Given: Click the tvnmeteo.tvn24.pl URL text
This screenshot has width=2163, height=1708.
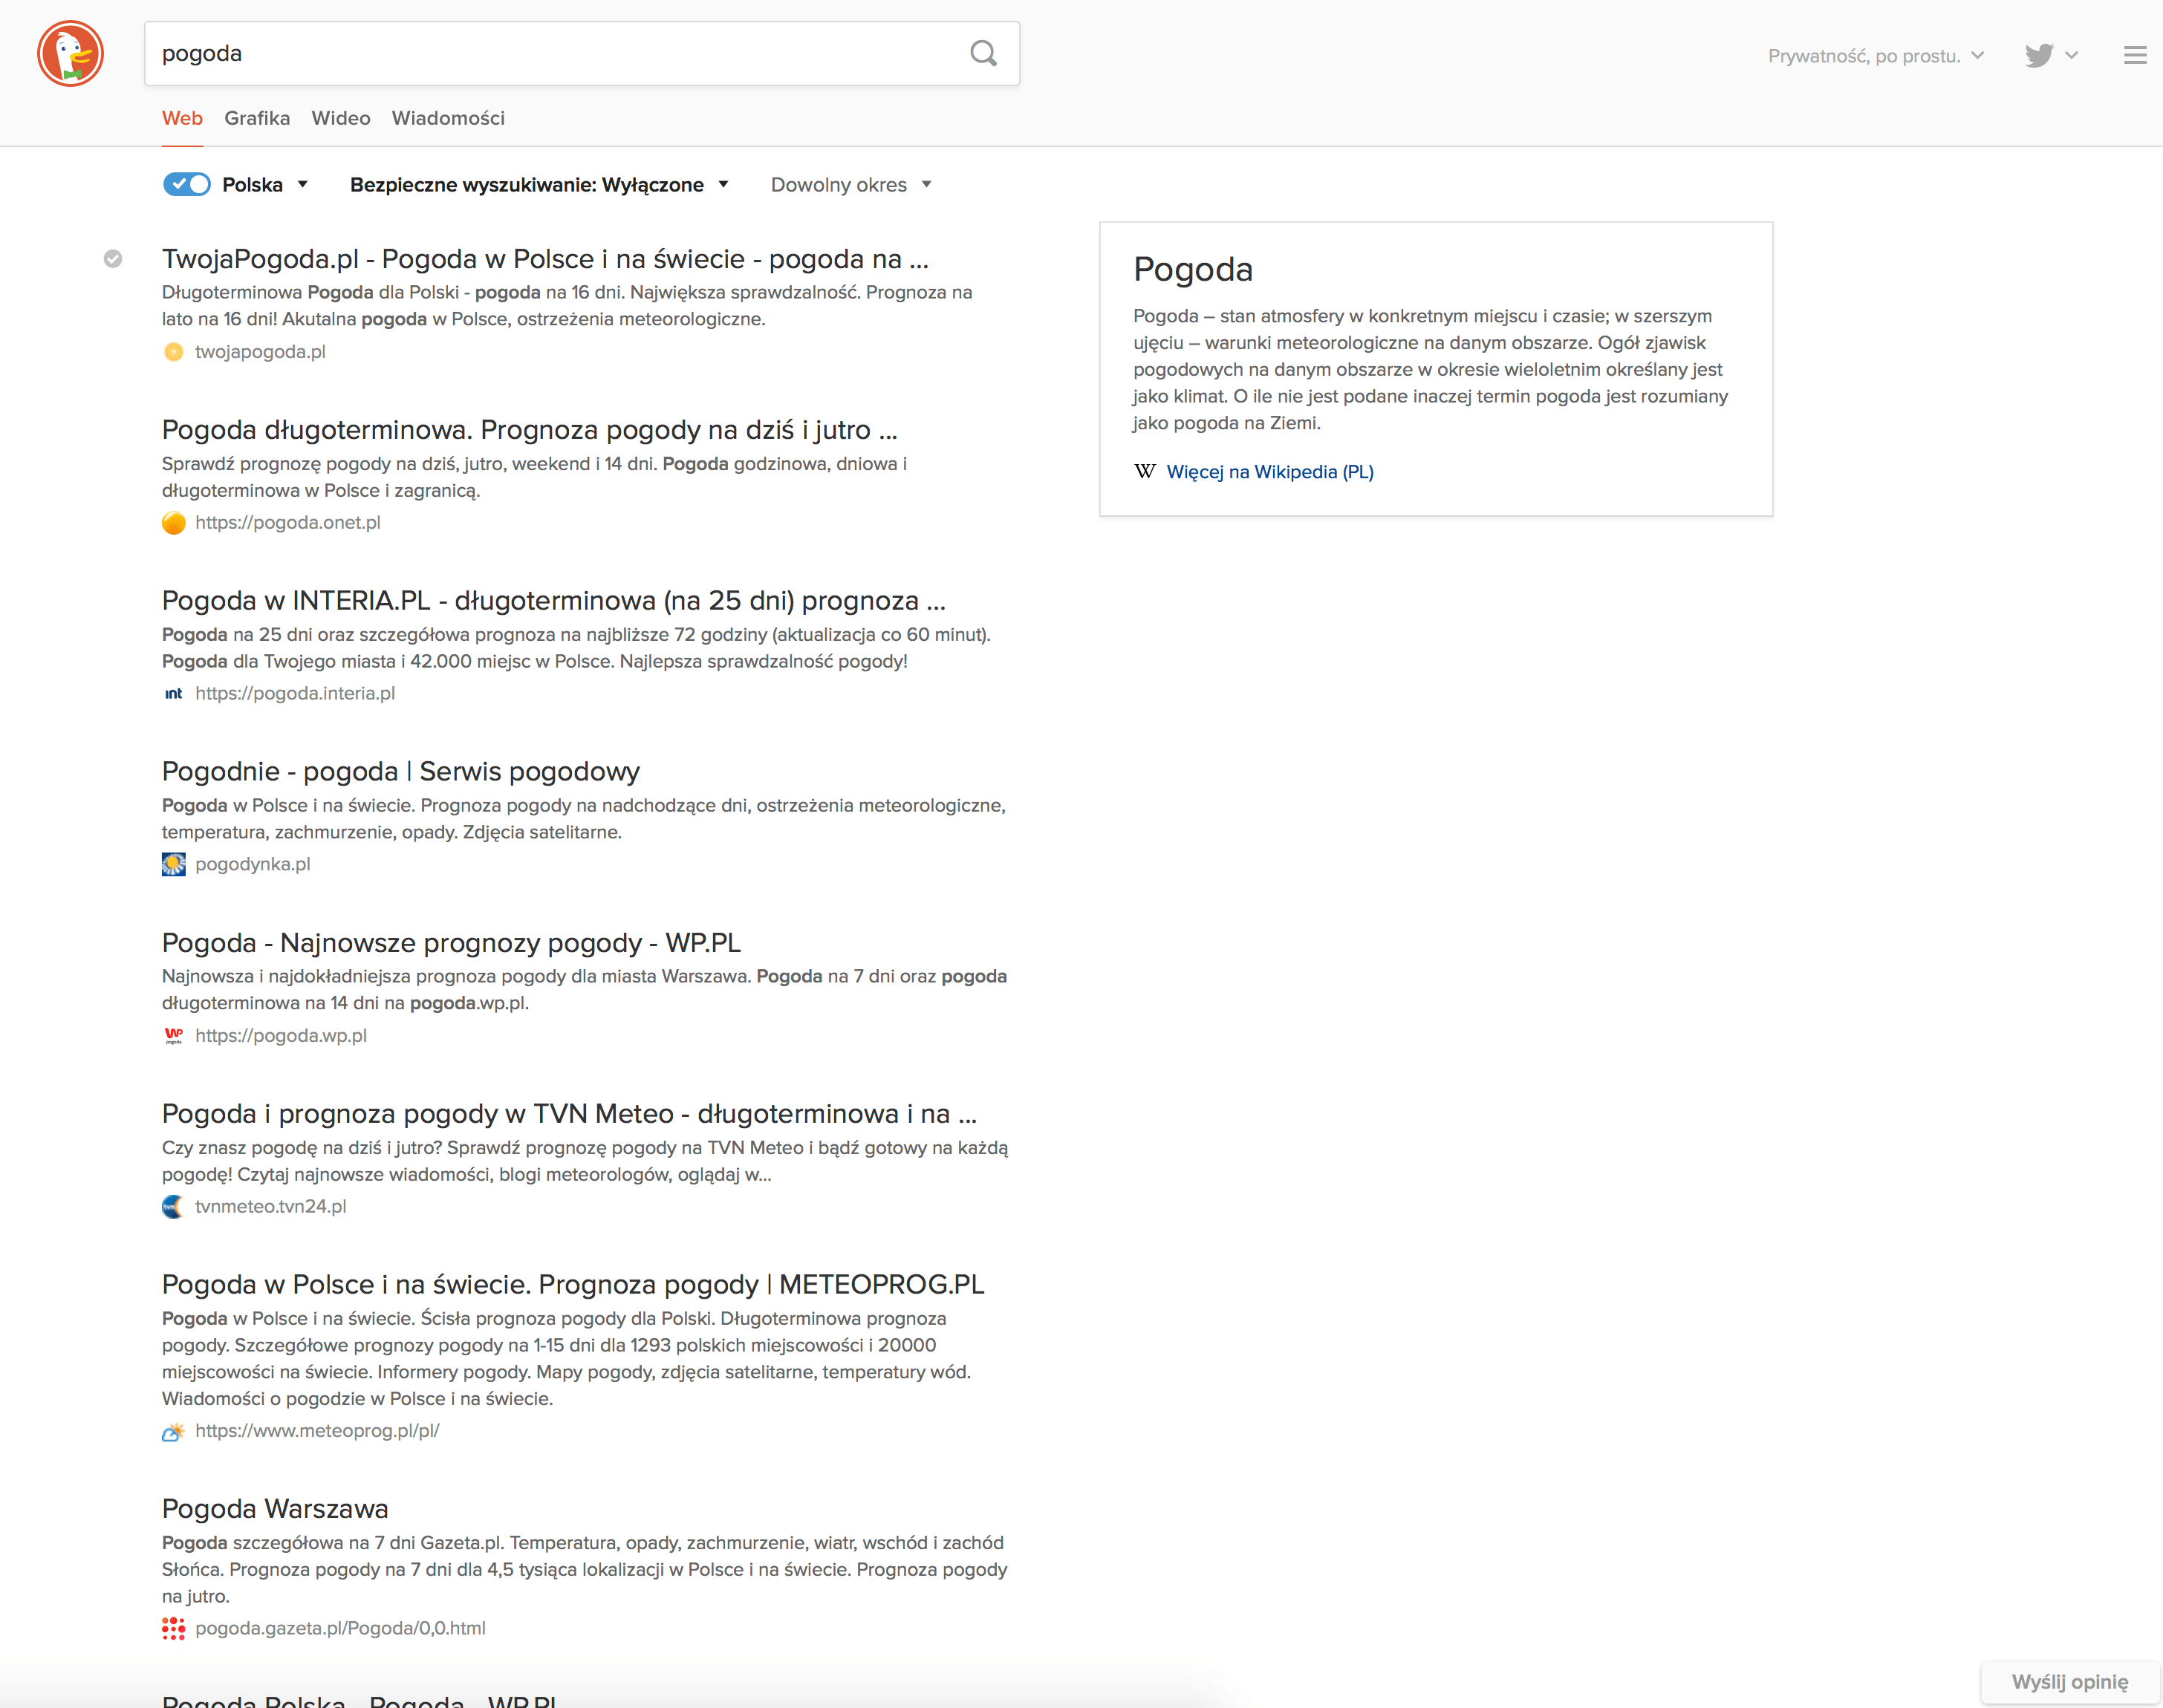Looking at the screenshot, I should coord(271,1207).
